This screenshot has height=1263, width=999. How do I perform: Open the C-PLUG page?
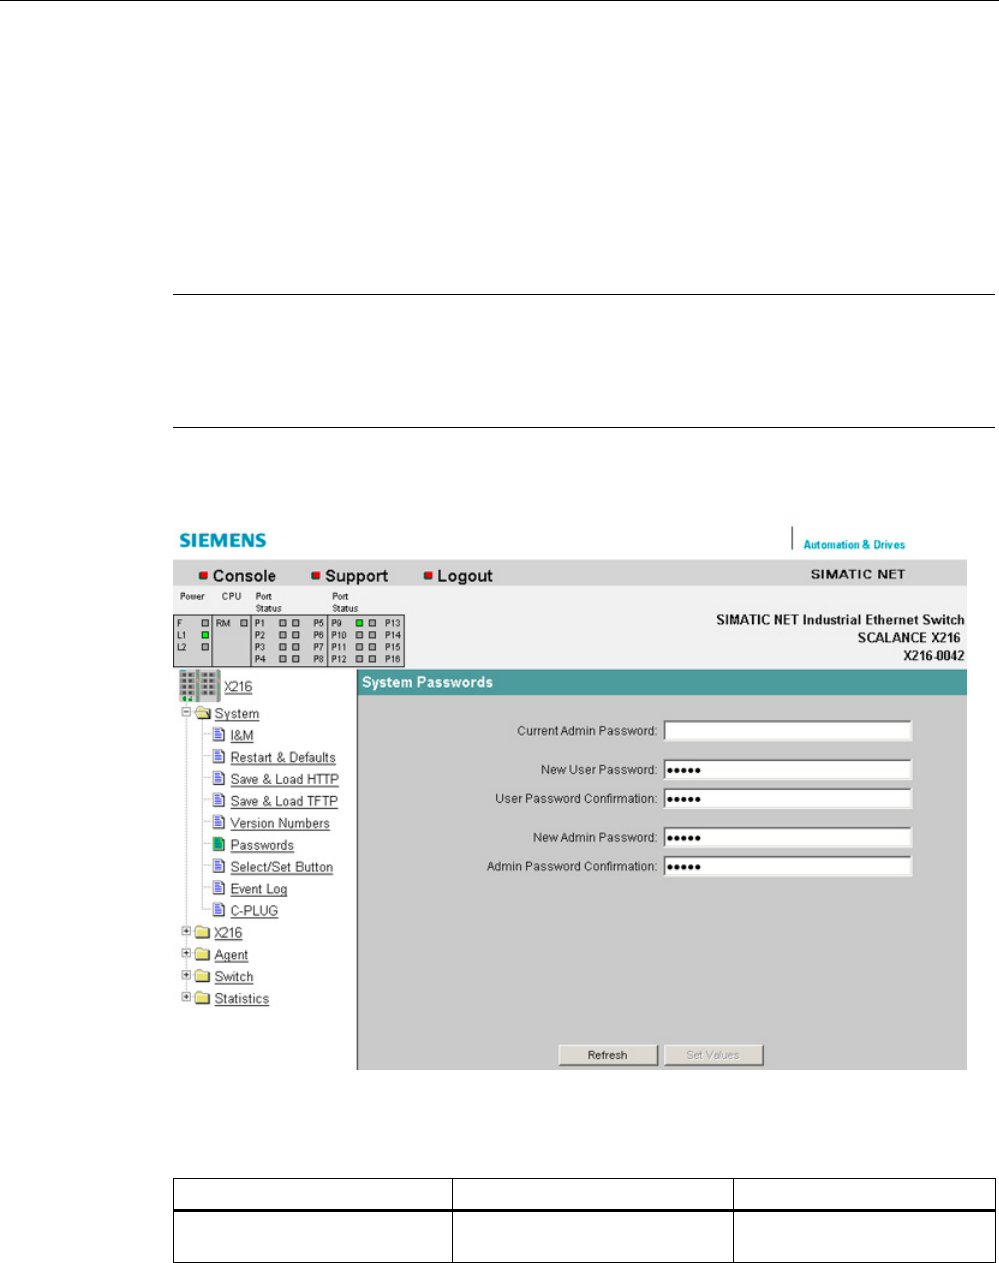[254, 912]
